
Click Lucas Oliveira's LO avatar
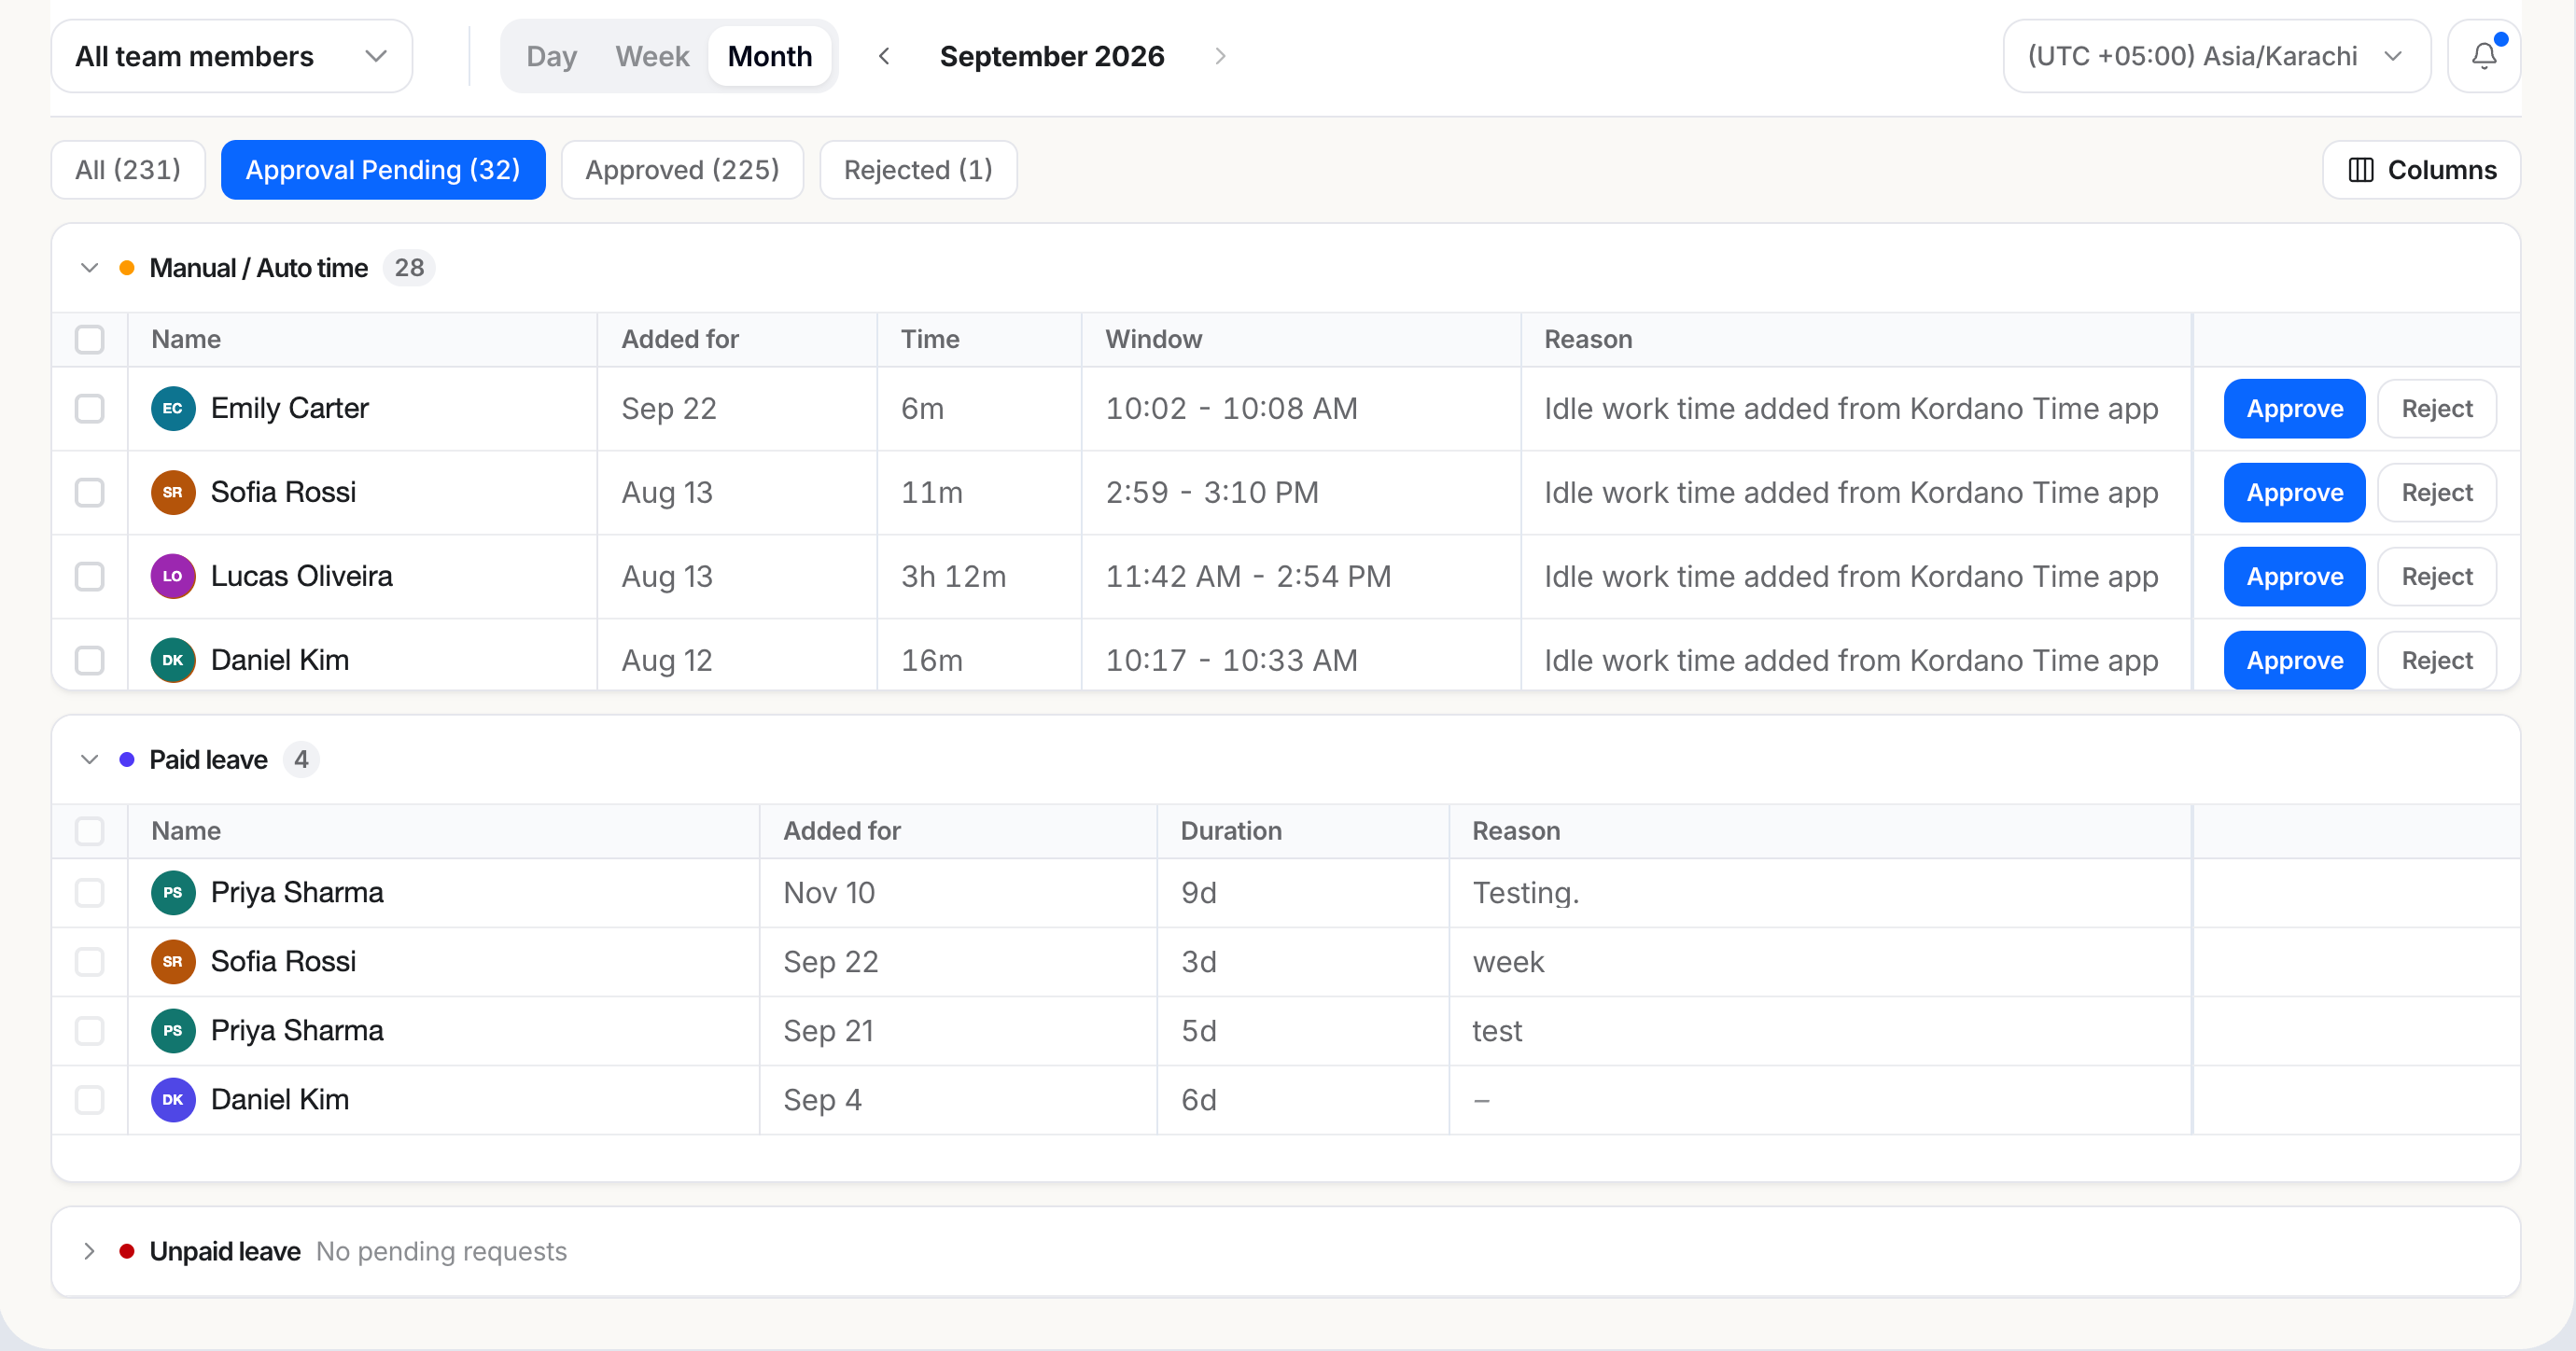click(173, 576)
